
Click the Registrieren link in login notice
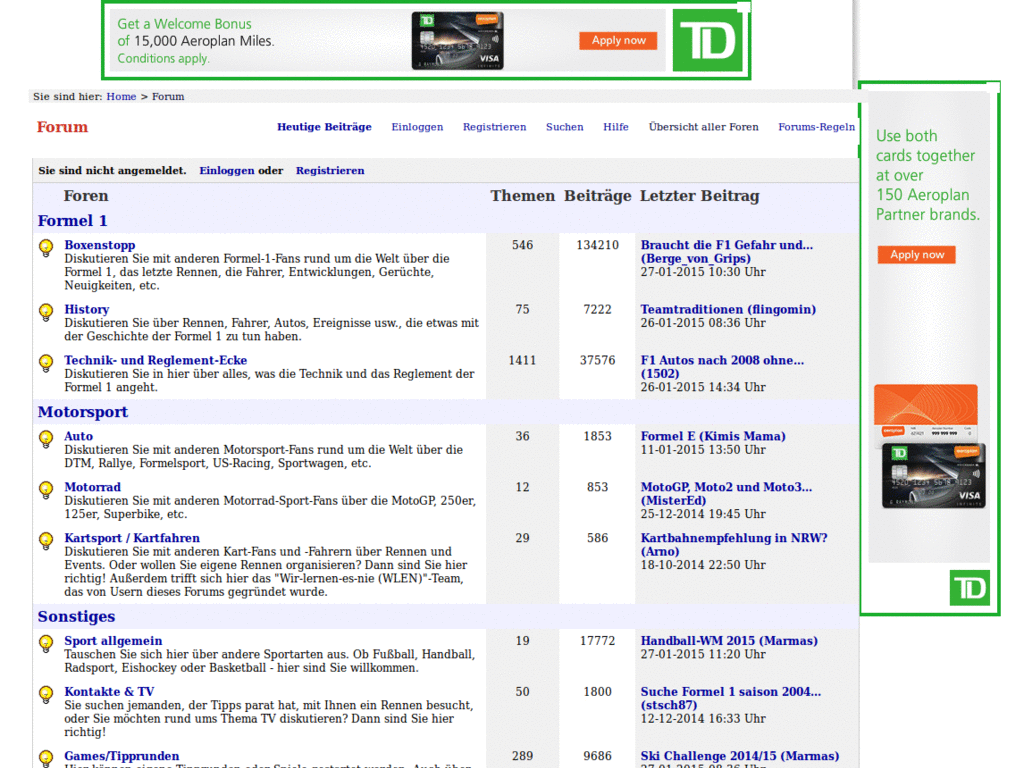tap(330, 170)
